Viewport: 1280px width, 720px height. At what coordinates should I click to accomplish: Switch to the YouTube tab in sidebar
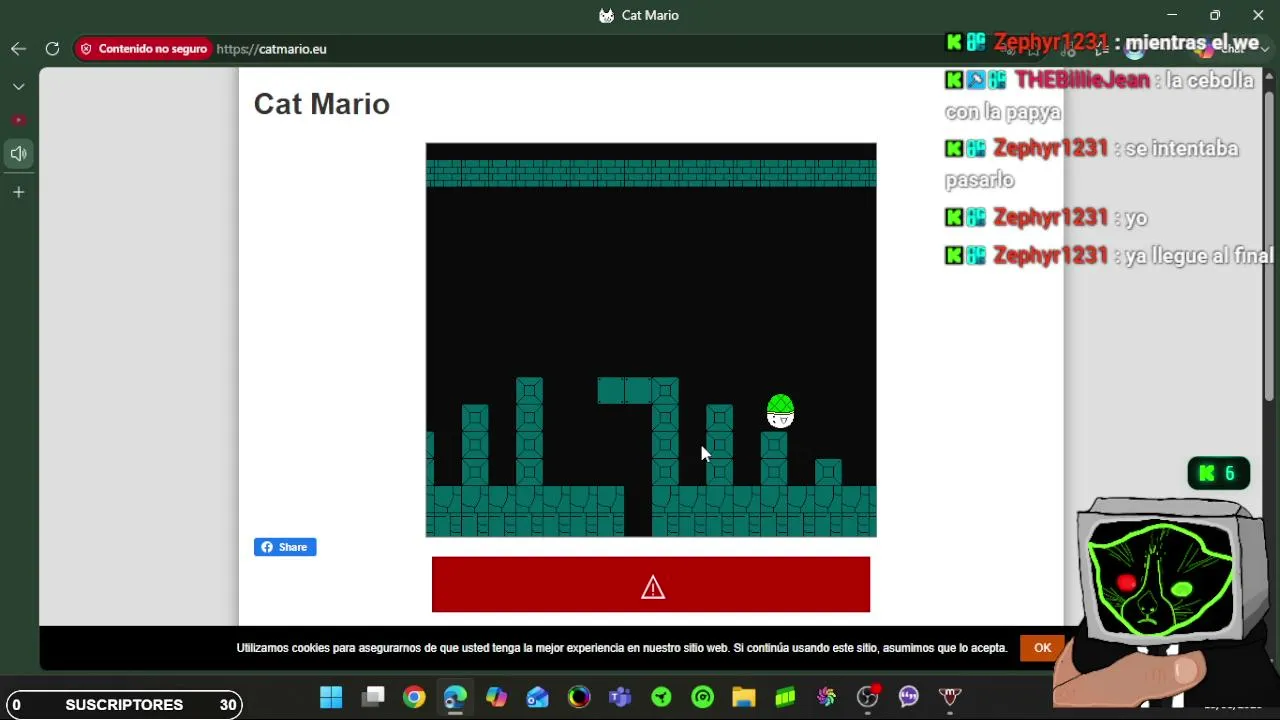(x=18, y=120)
